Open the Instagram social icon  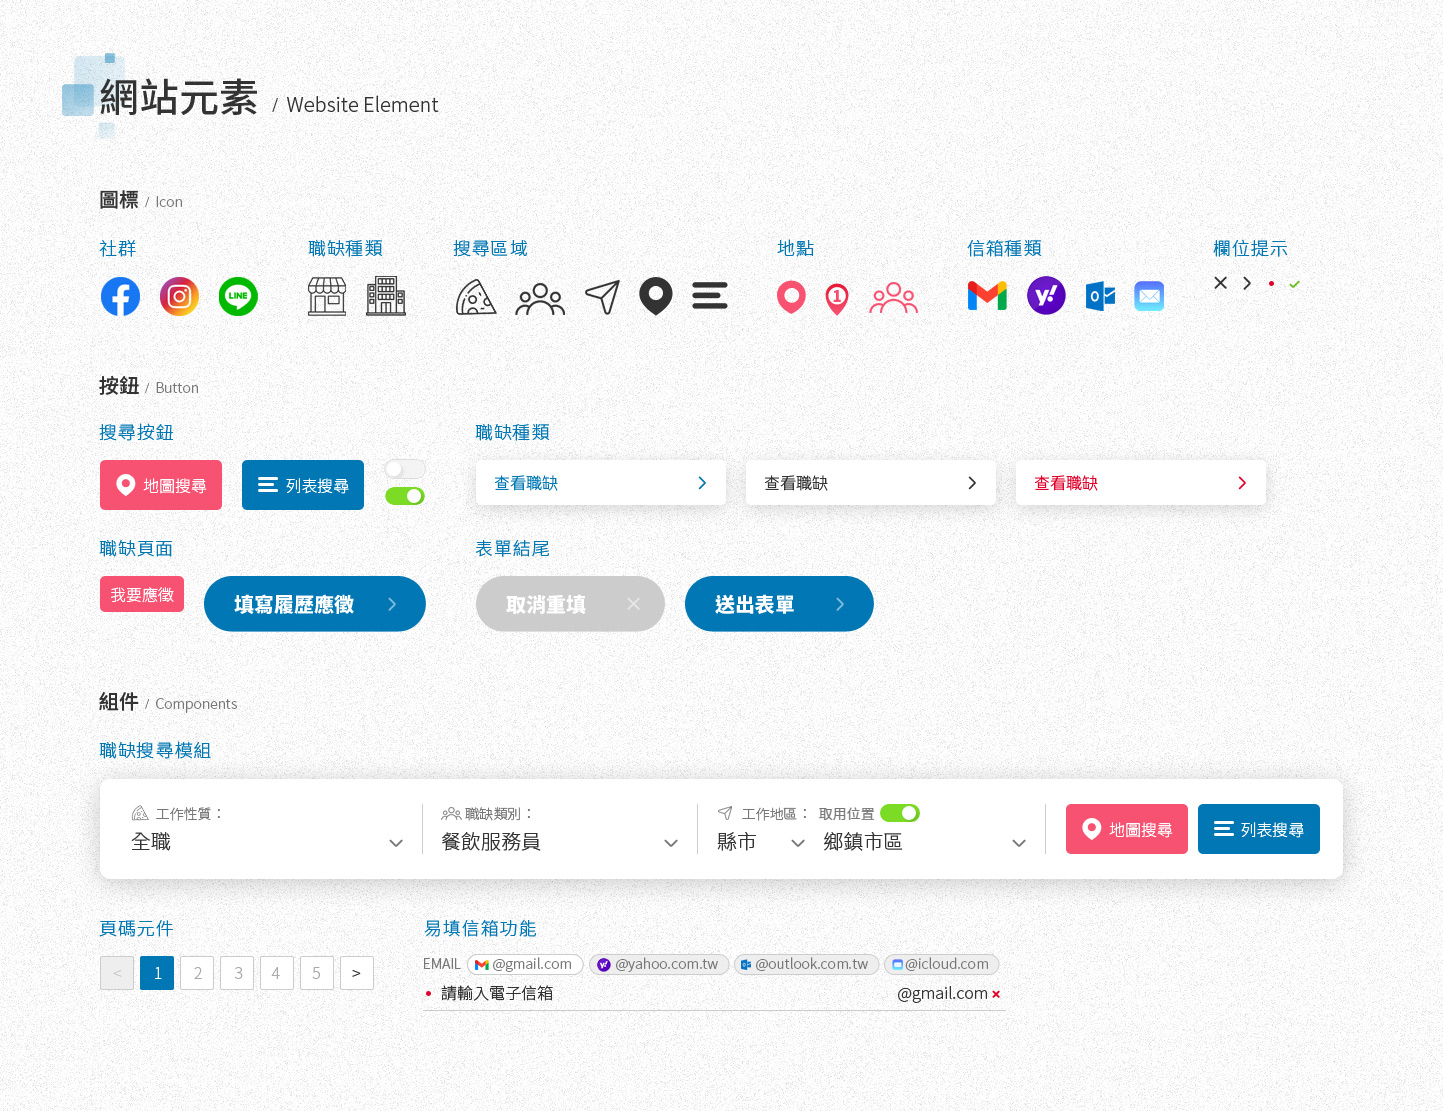[x=179, y=296]
